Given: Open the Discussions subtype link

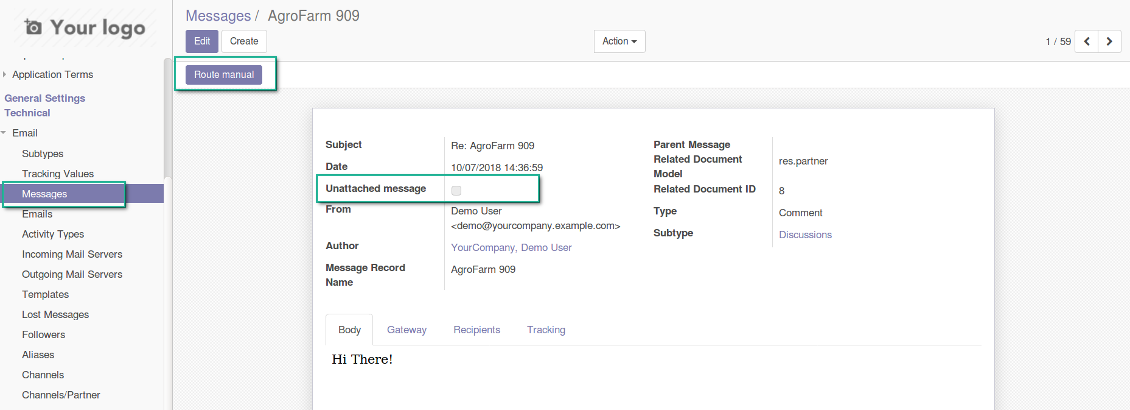Looking at the screenshot, I should tap(804, 234).
